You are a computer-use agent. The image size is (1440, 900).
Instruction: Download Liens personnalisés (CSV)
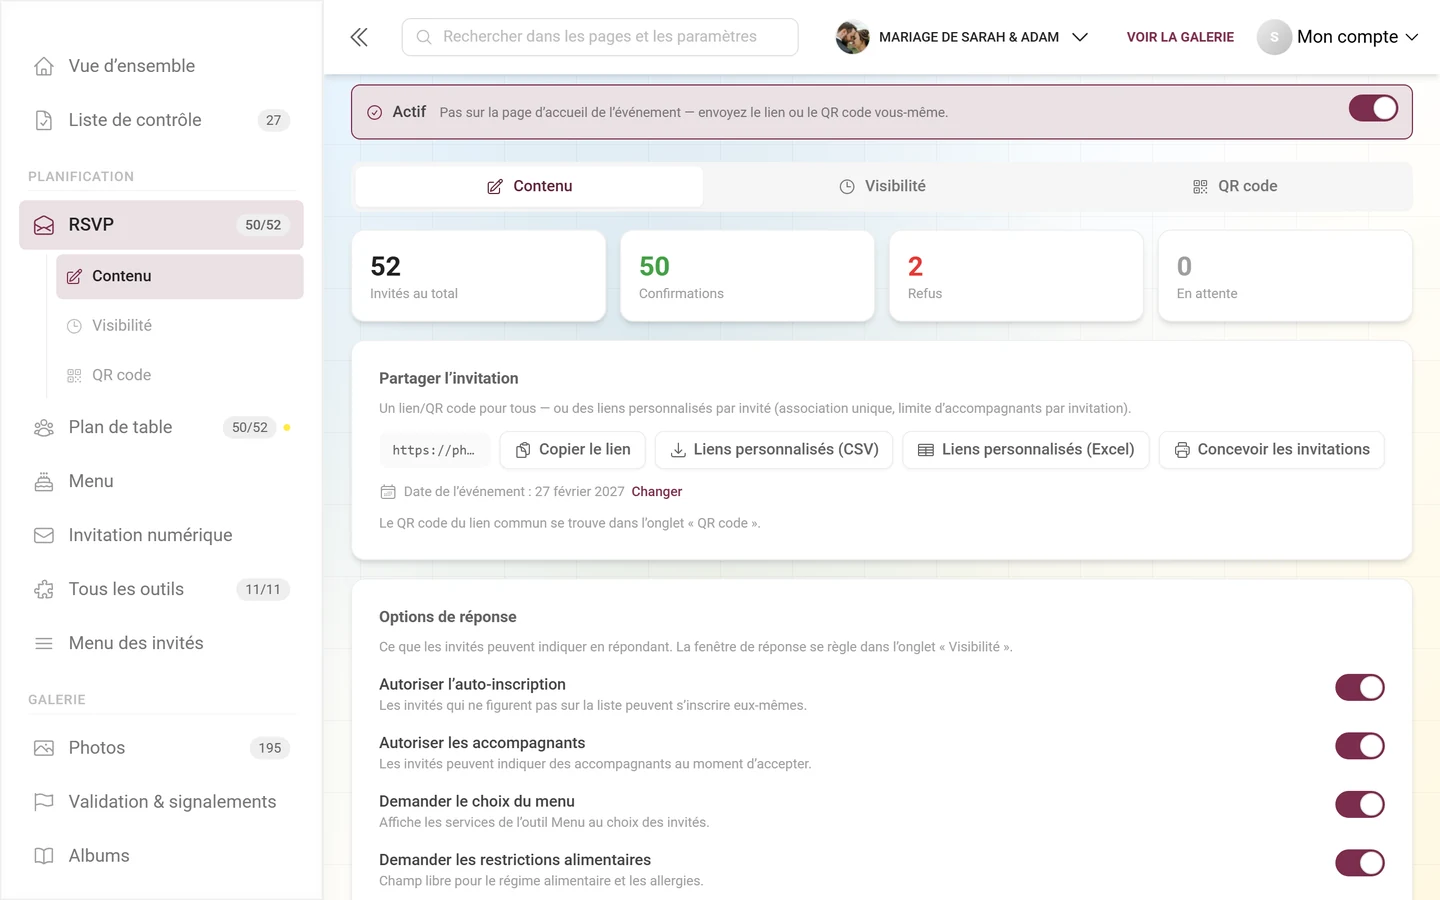[x=774, y=450]
